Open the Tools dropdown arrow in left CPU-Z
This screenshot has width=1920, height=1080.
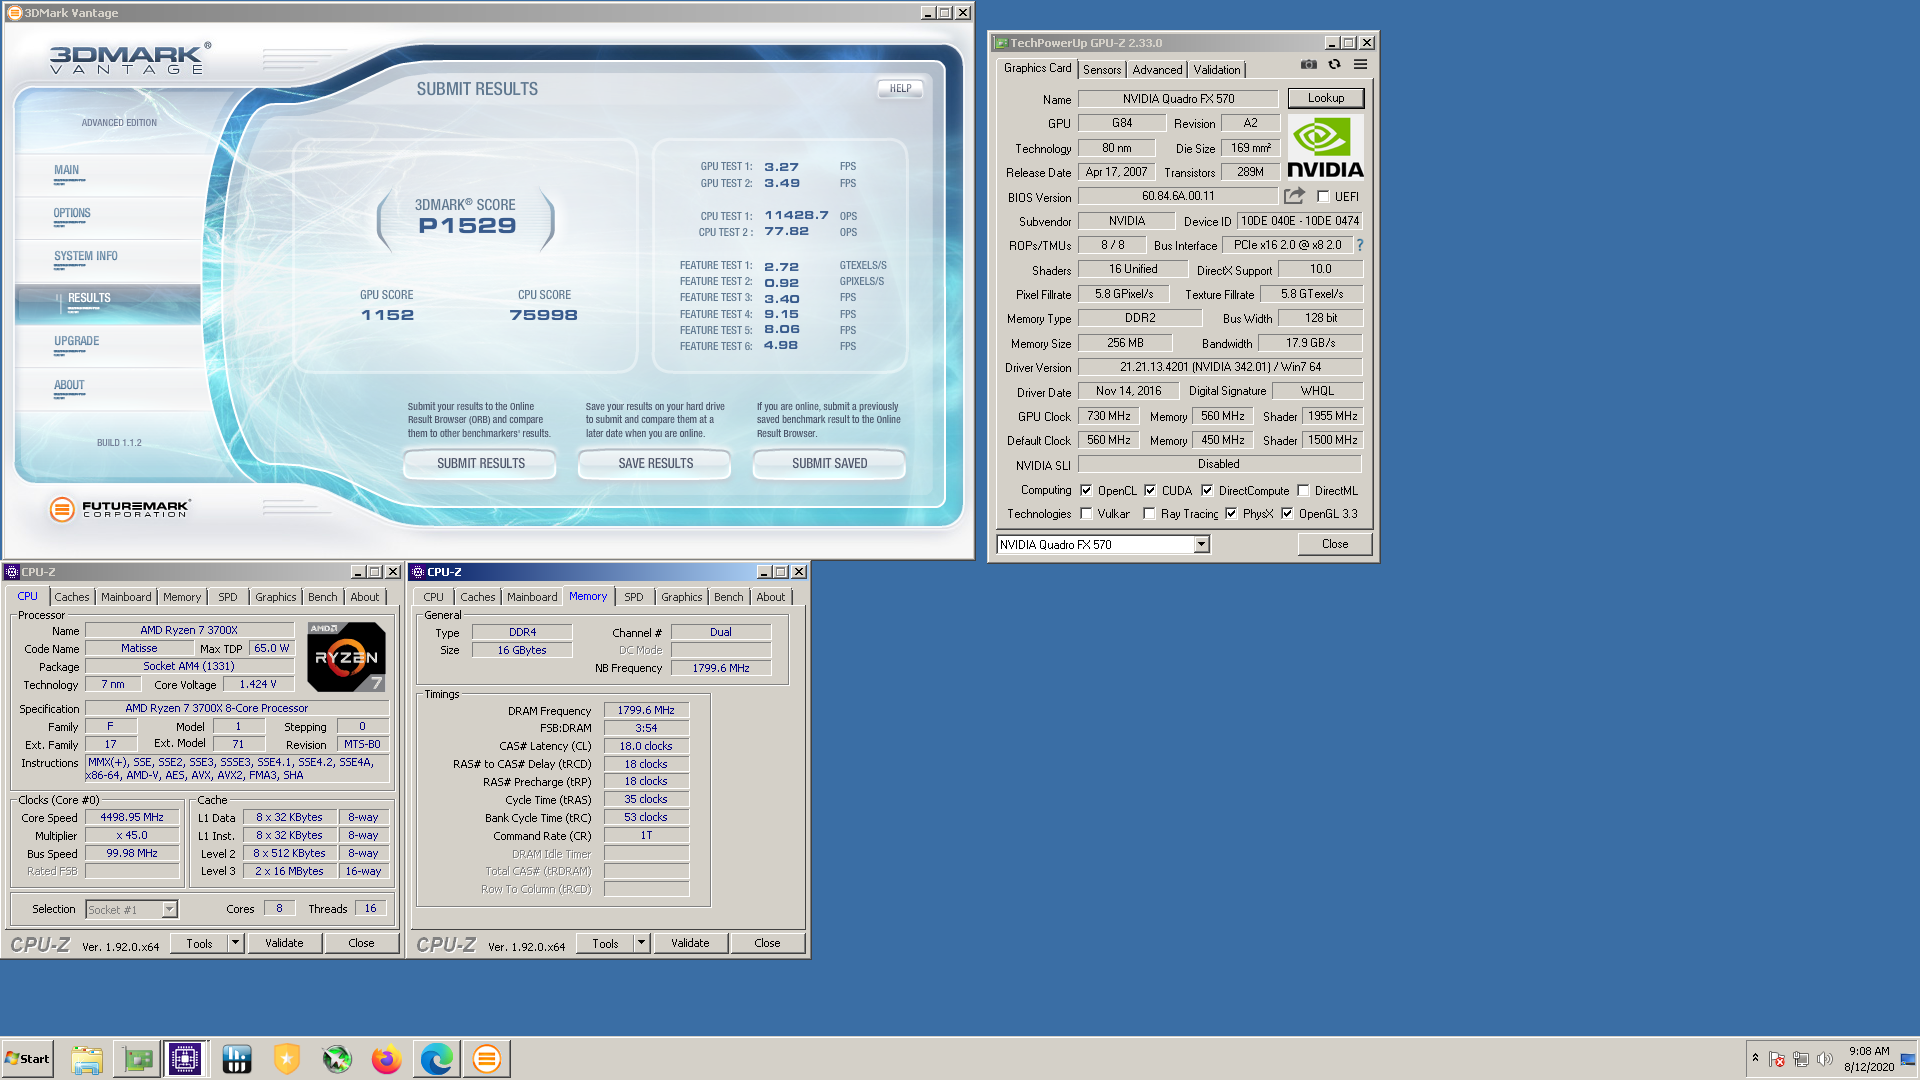point(235,943)
